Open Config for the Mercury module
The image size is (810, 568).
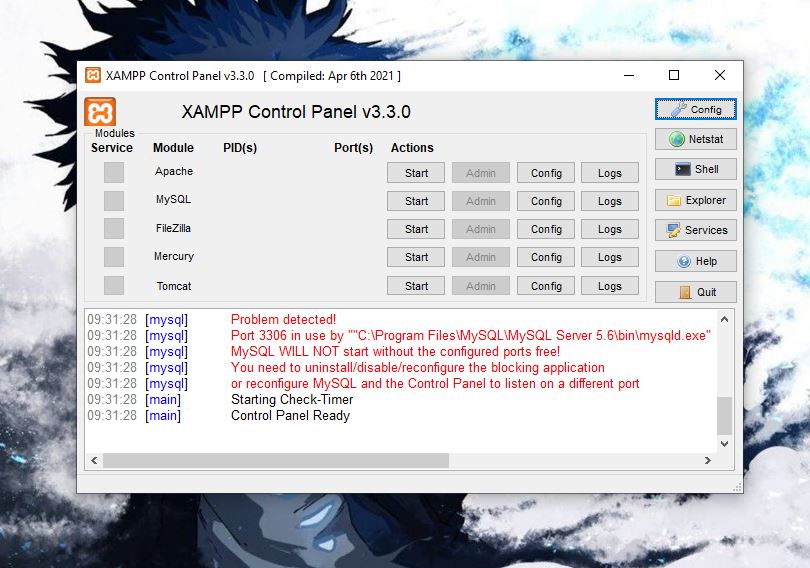point(546,257)
